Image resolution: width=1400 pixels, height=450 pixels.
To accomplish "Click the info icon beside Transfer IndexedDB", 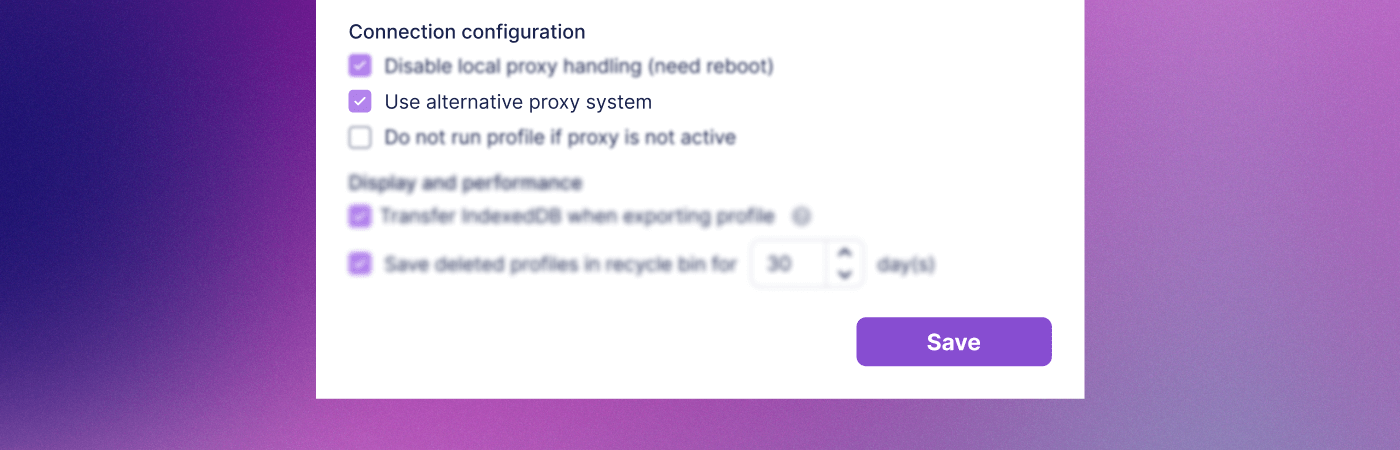I will 801,216.
